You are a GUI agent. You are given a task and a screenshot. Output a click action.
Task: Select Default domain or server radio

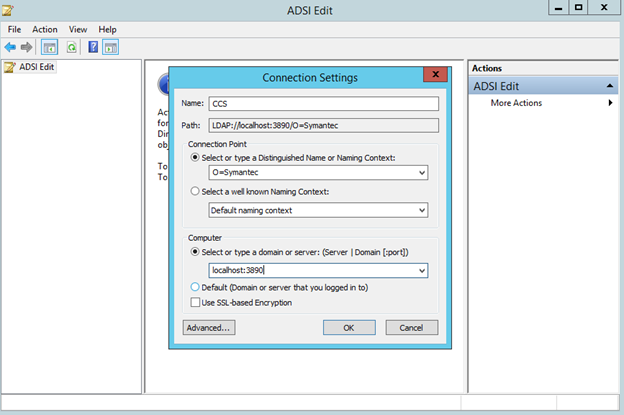point(195,288)
